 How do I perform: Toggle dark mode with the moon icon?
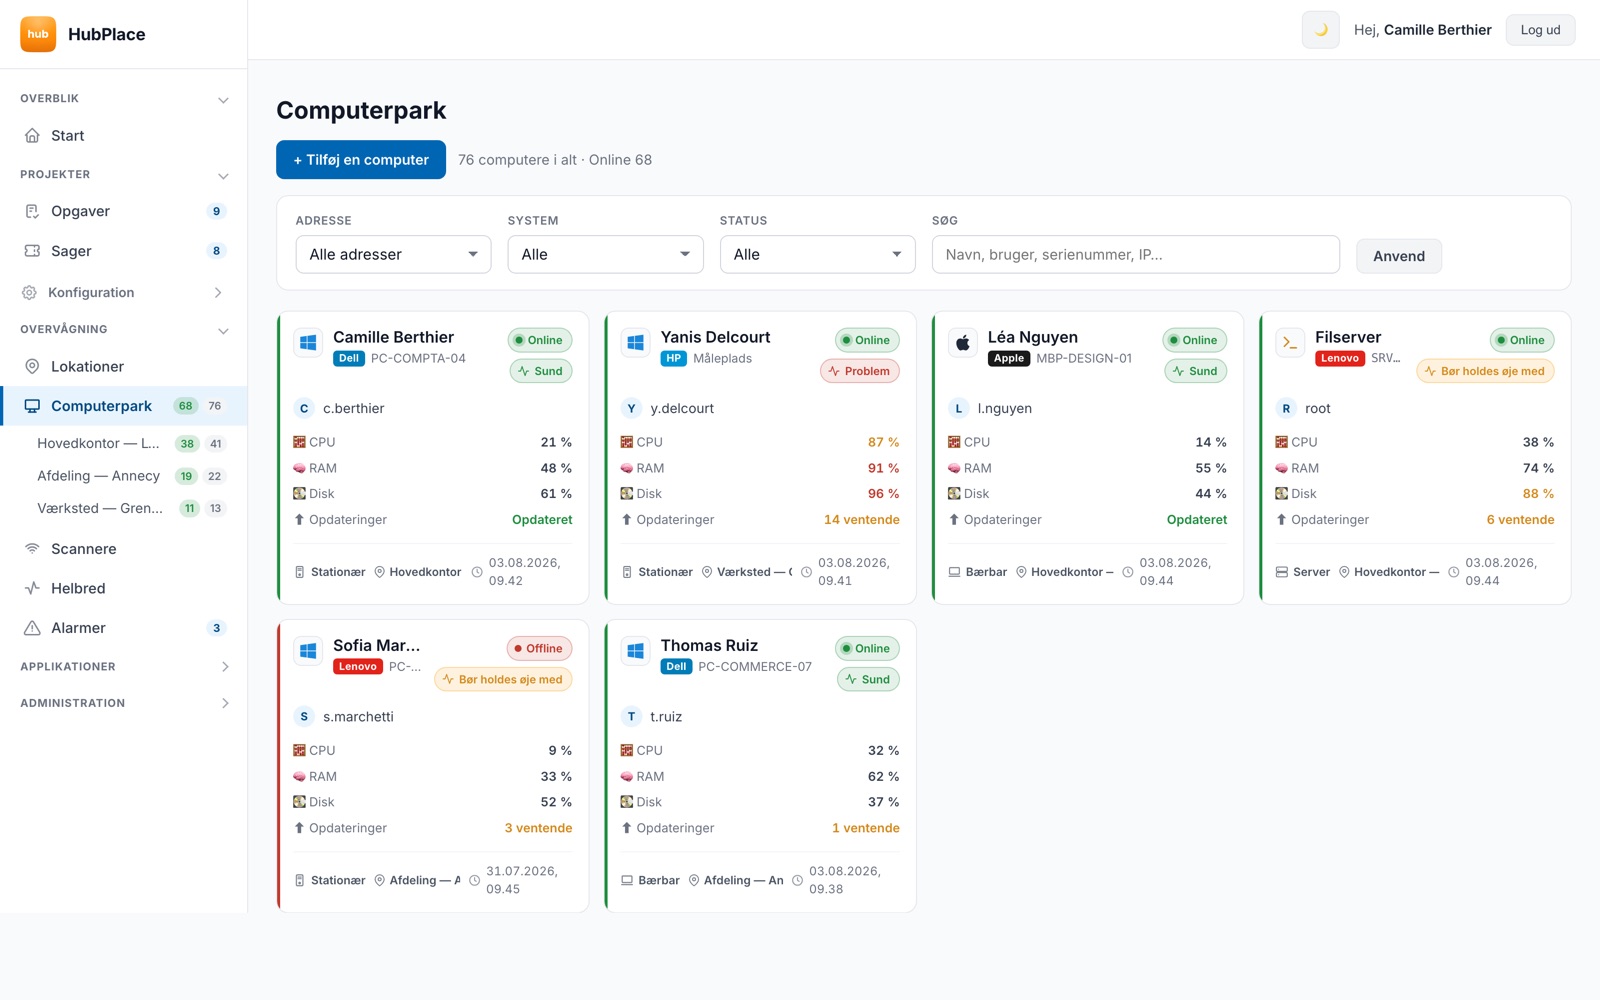pyautogui.click(x=1320, y=30)
